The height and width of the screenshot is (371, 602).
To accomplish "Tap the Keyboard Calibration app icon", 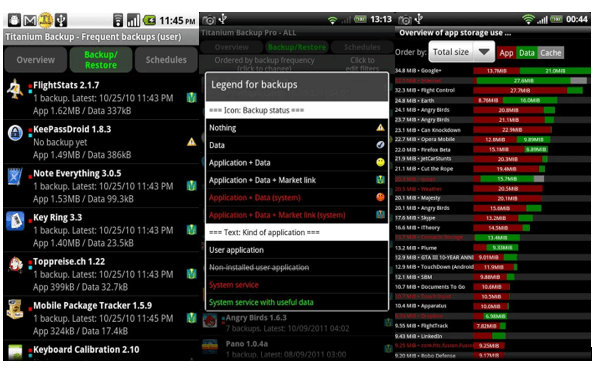I will click(15, 352).
